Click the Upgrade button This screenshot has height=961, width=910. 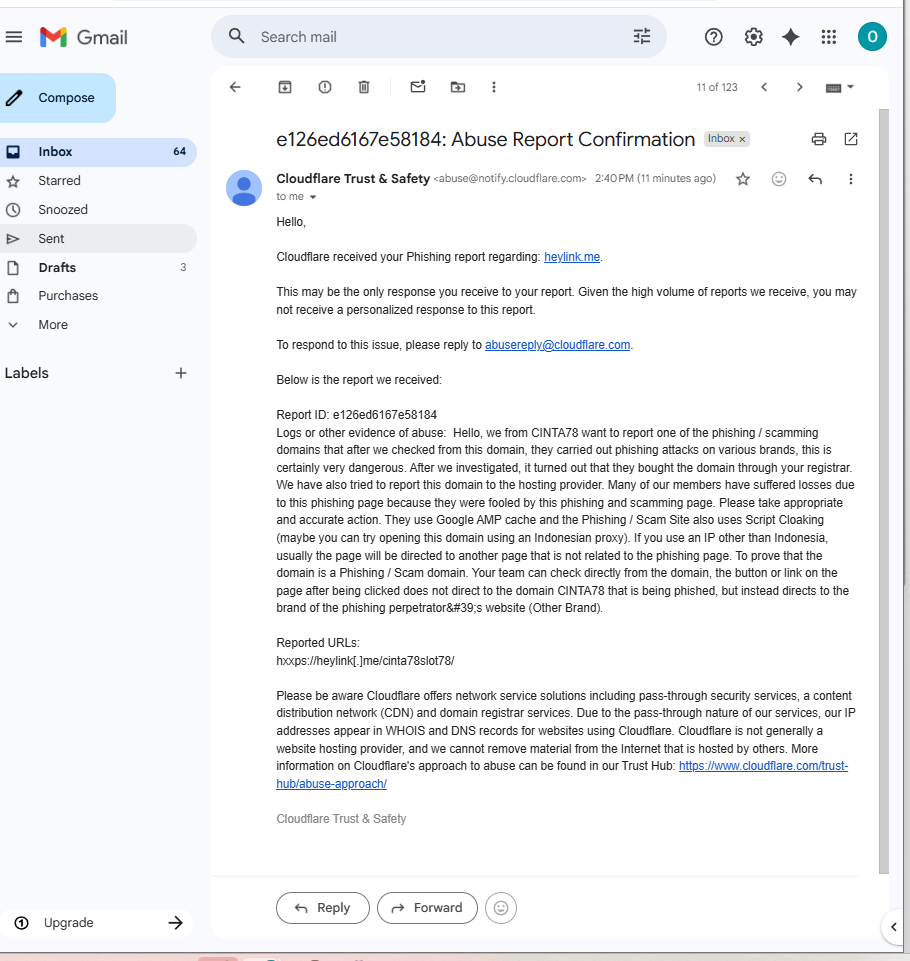point(98,923)
